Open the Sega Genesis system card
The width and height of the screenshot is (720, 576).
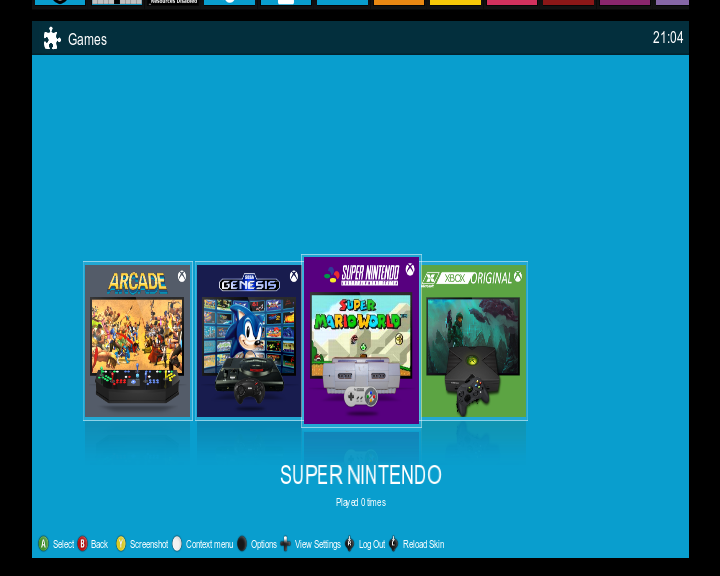tap(249, 341)
